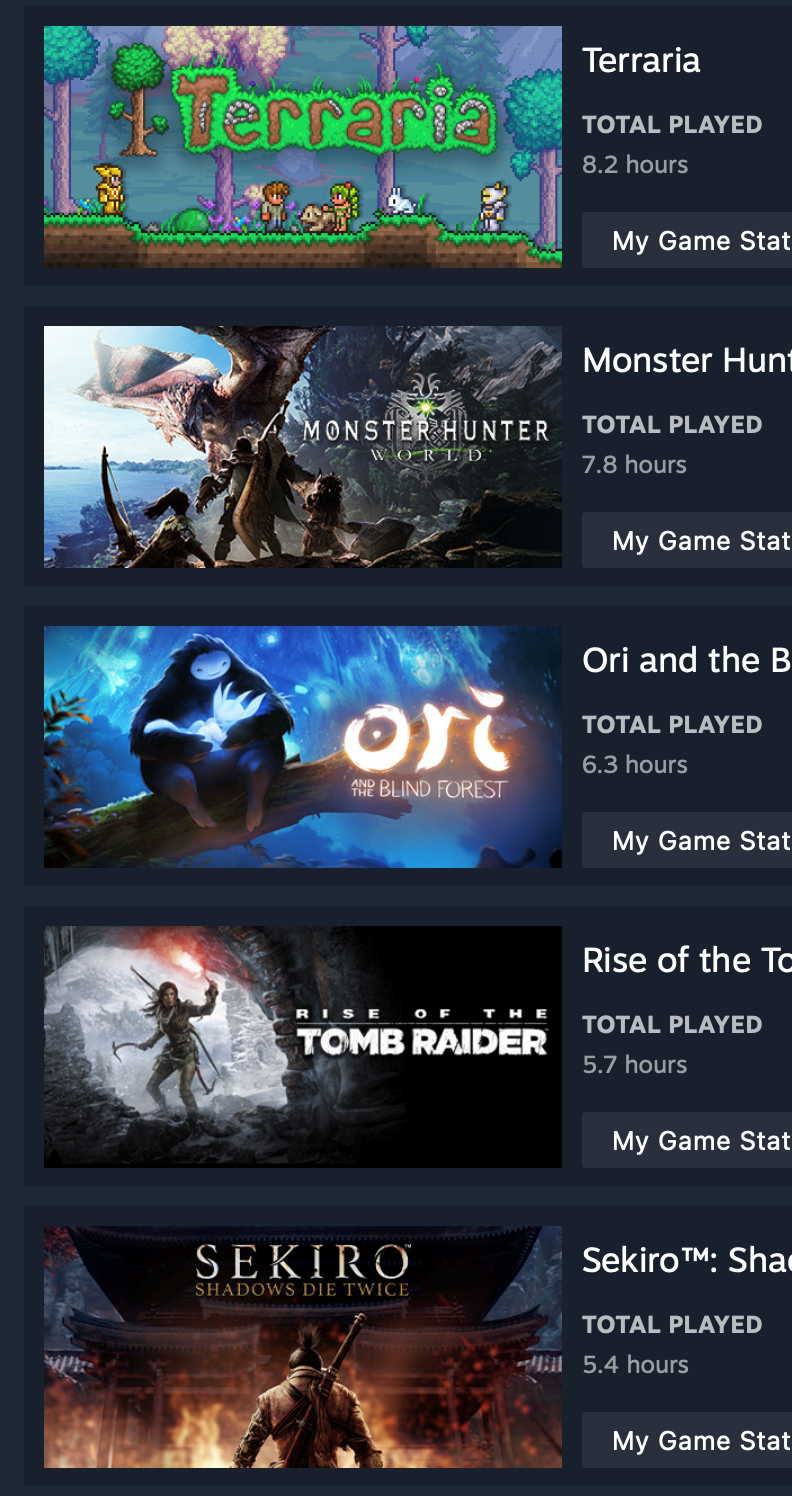Viewport: 792px width, 1496px height.
Task: Click the Monster Hunter game title link
Action: tap(687, 361)
